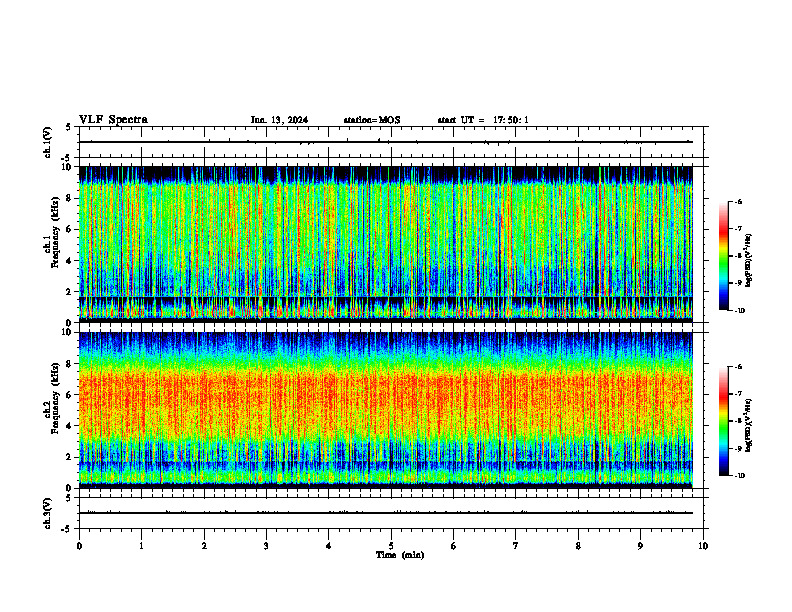Click the ch.2 "Frequency (kHz)" axis label
This screenshot has width=792, height=612.
54,398
